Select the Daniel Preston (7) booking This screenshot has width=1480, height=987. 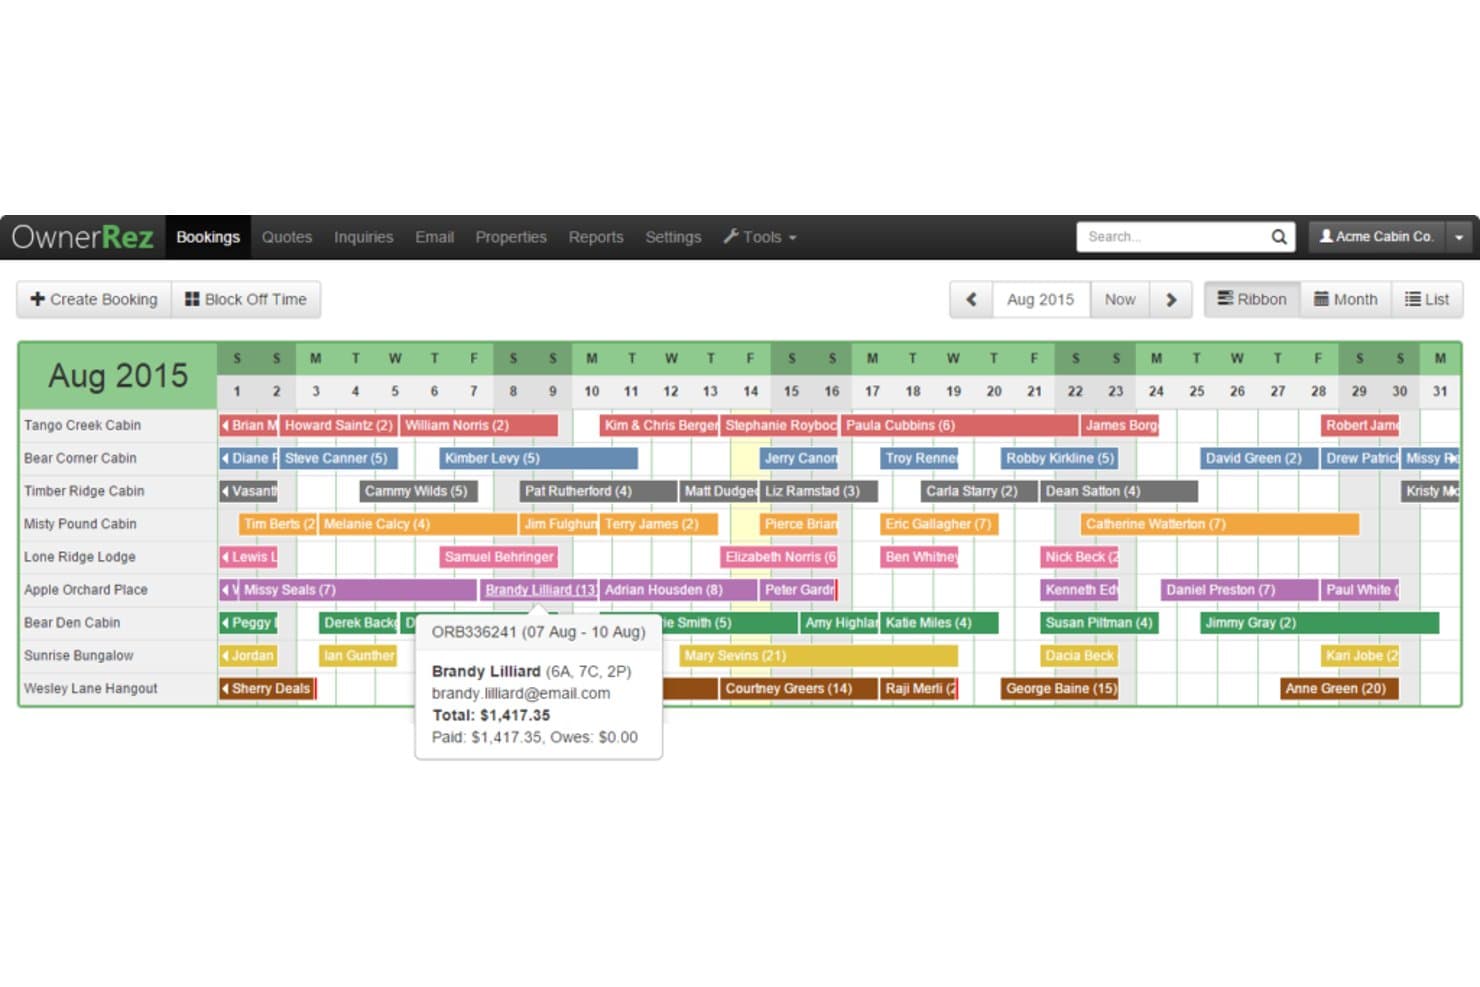click(x=1240, y=590)
